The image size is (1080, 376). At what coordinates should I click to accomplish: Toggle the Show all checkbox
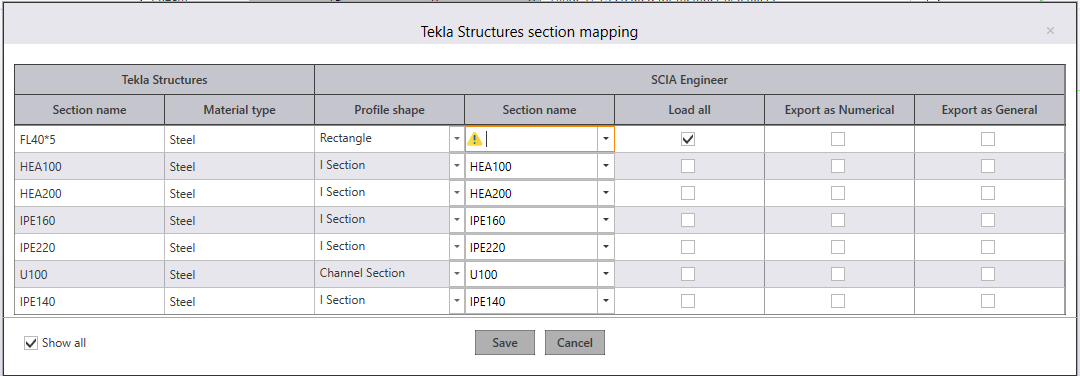31,343
